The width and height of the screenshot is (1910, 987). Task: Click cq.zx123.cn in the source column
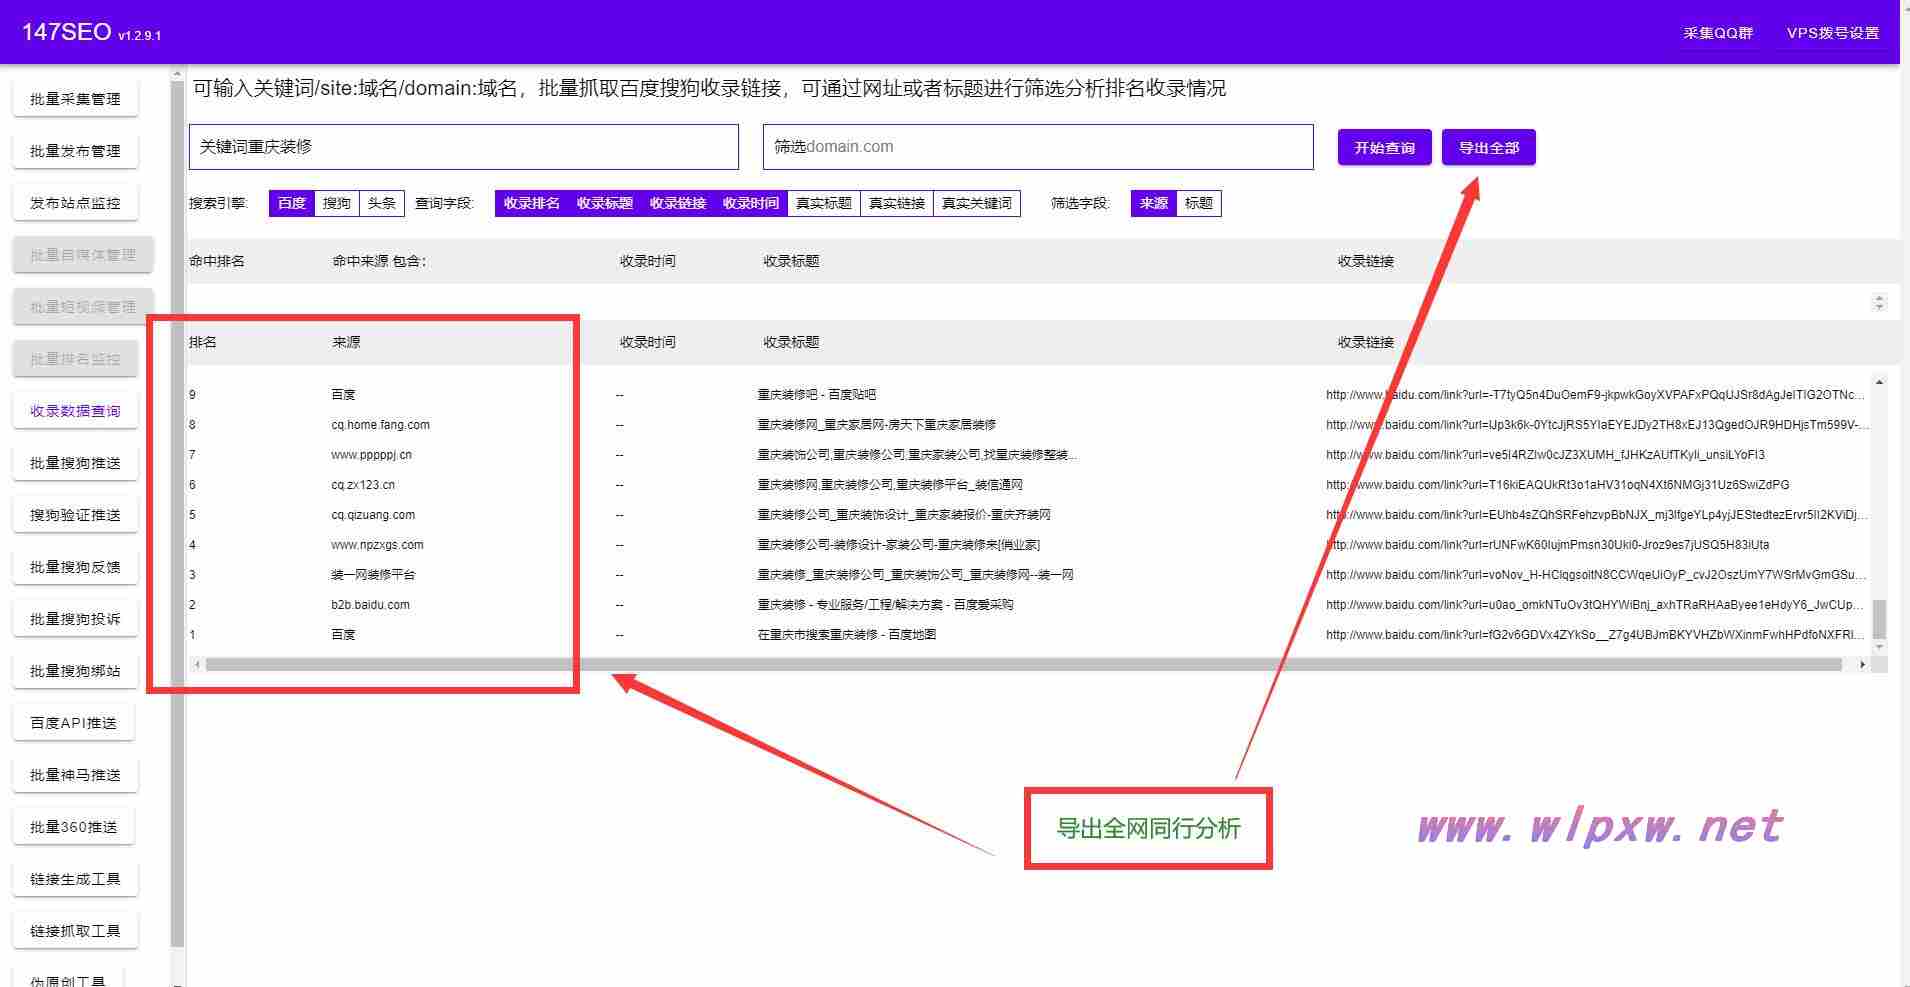coord(363,485)
